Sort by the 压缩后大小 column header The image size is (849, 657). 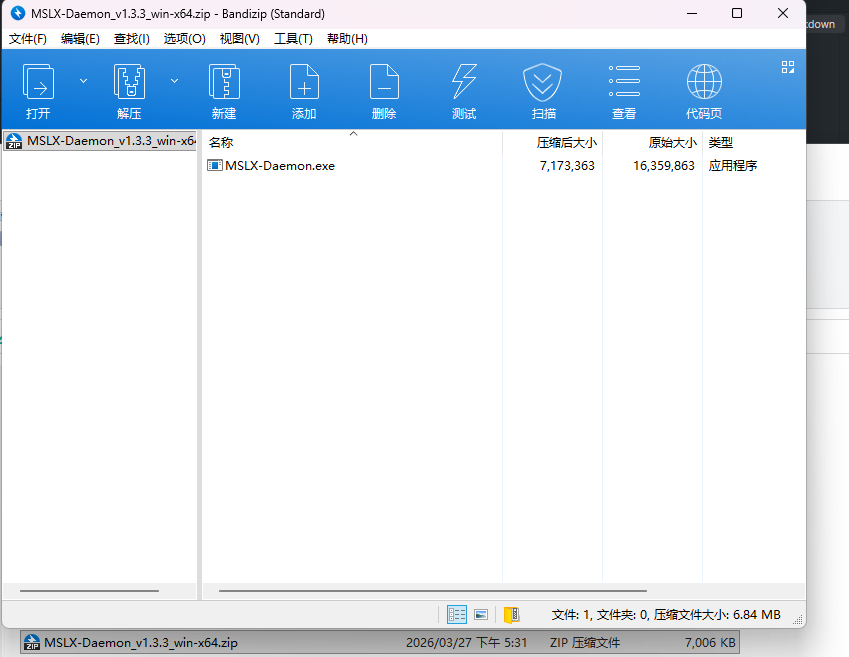tap(553, 142)
